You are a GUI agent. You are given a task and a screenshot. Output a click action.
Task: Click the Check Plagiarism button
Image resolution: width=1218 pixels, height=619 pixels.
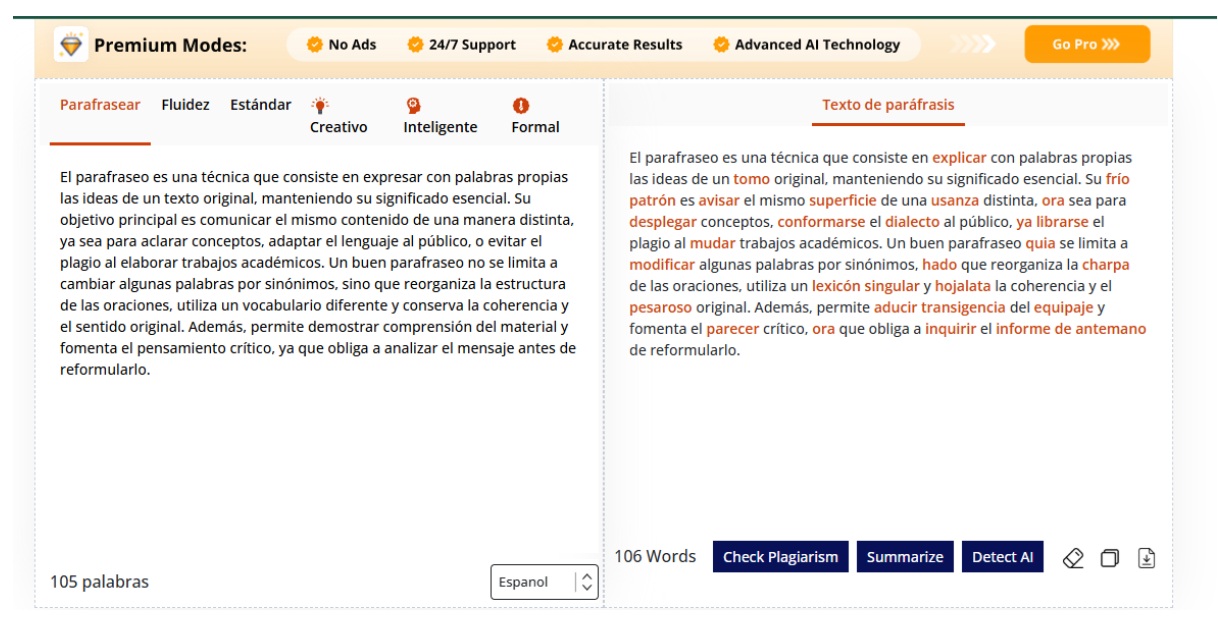[780, 557]
